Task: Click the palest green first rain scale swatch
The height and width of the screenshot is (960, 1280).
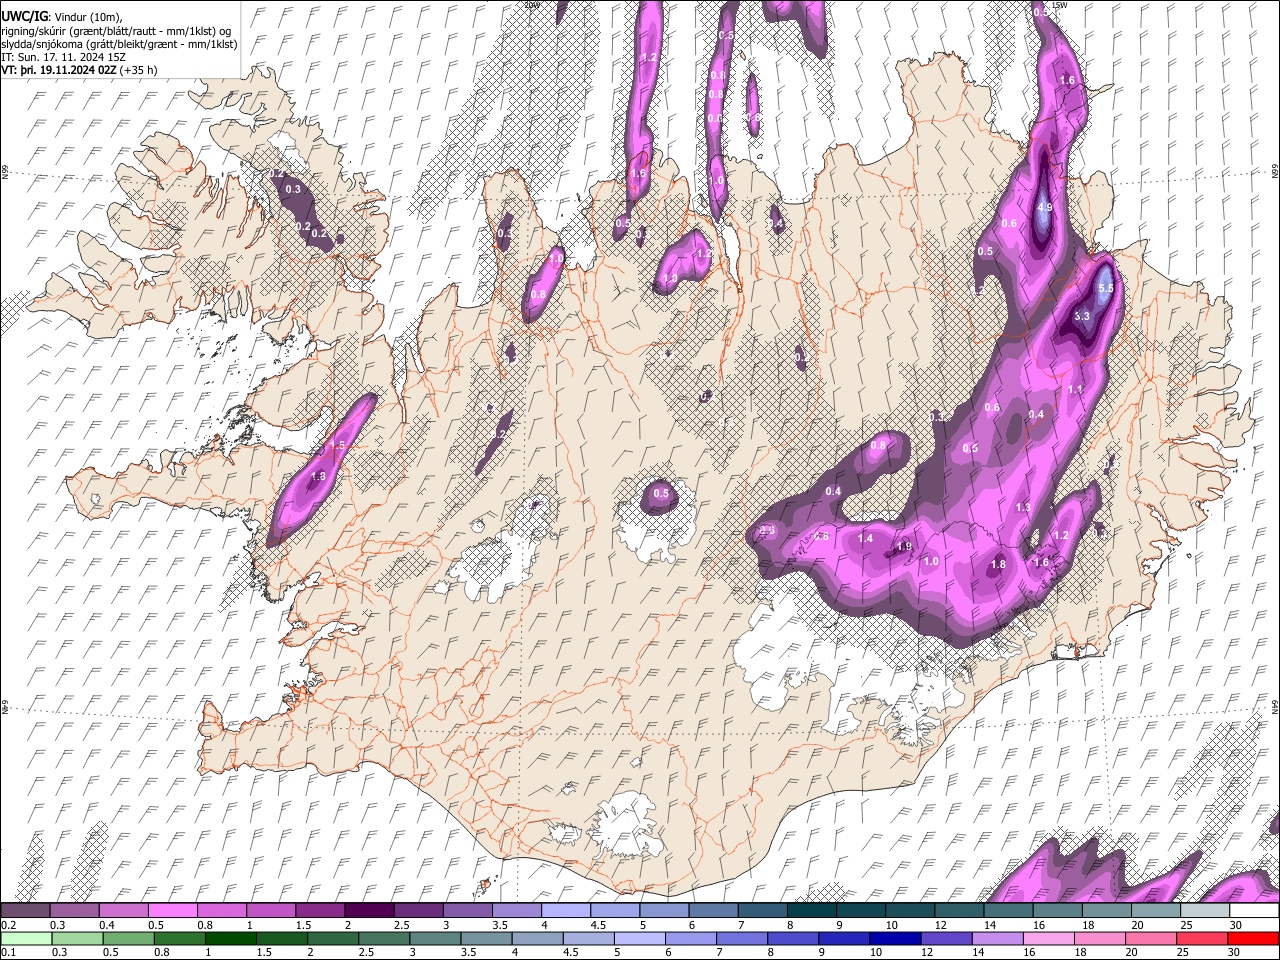Action: coord(26,938)
